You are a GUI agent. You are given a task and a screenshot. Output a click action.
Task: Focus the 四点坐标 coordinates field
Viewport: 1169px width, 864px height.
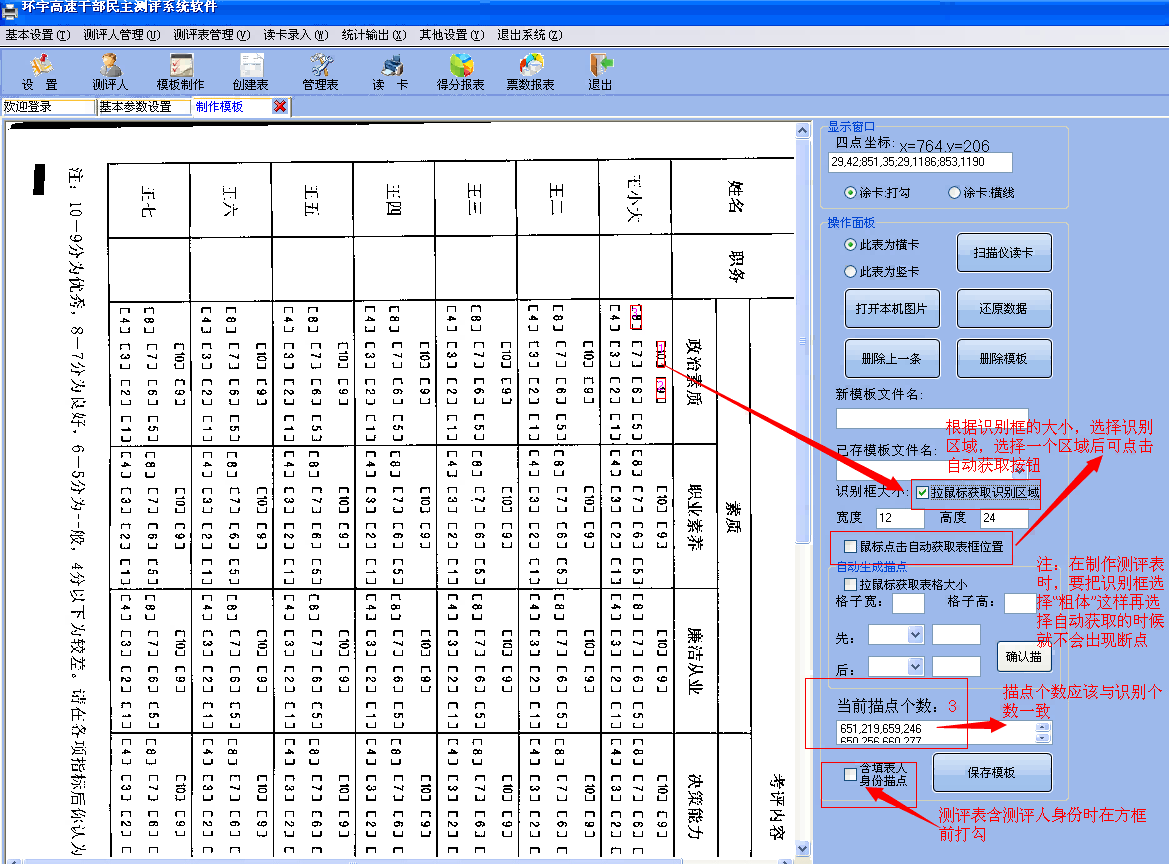click(x=920, y=162)
